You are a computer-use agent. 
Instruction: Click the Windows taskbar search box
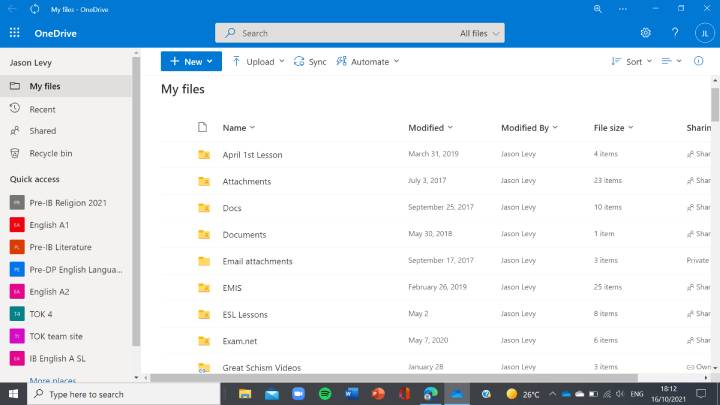pos(124,394)
